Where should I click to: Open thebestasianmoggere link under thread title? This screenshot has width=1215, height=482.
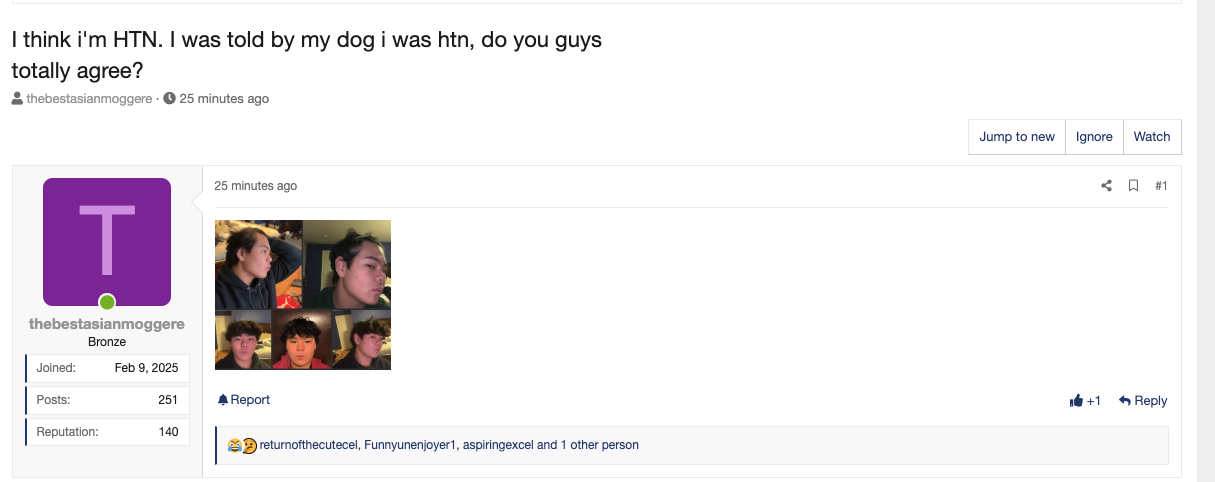pyautogui.click(x=89, y=99)
